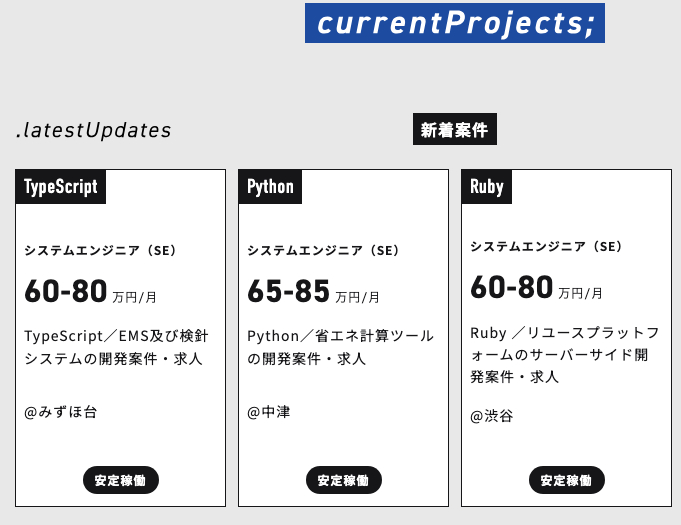Open the Python／省エネ計算ツール job link
This screenshot has height=525, width=681.
[x=340, y=347]
